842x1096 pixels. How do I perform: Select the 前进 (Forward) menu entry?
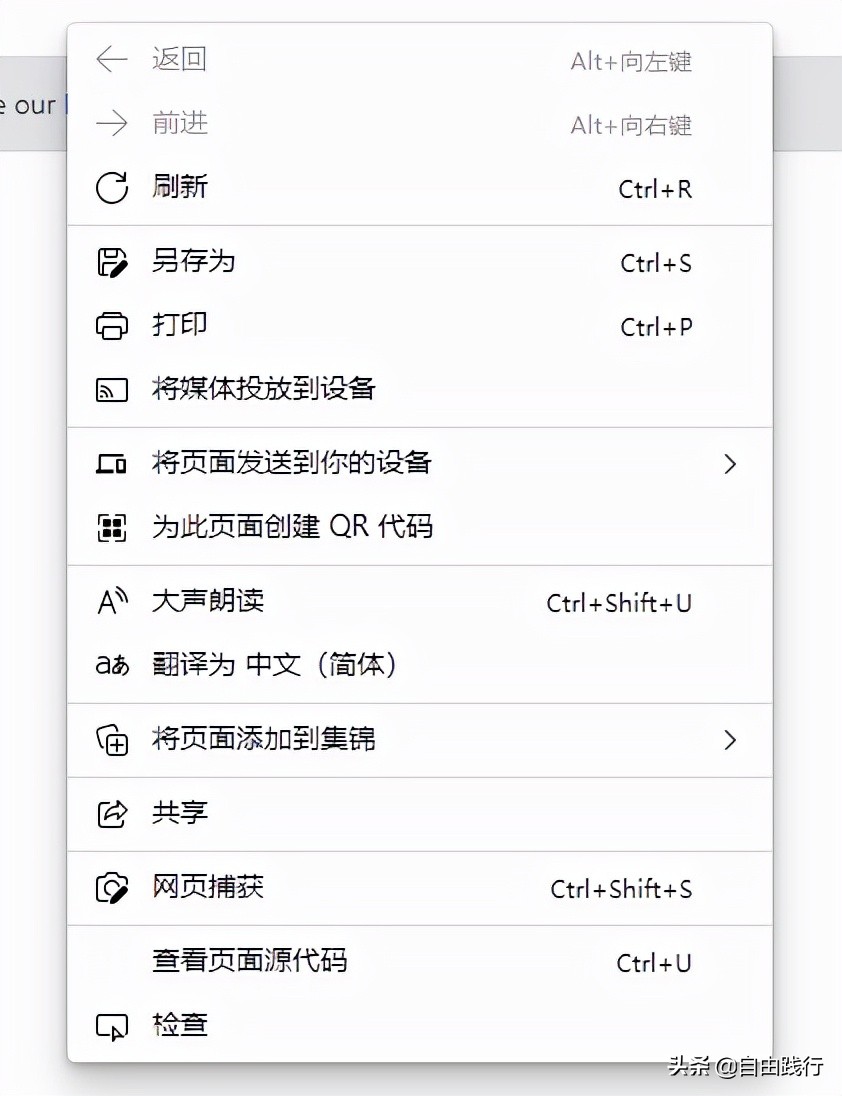coord(180,124)
